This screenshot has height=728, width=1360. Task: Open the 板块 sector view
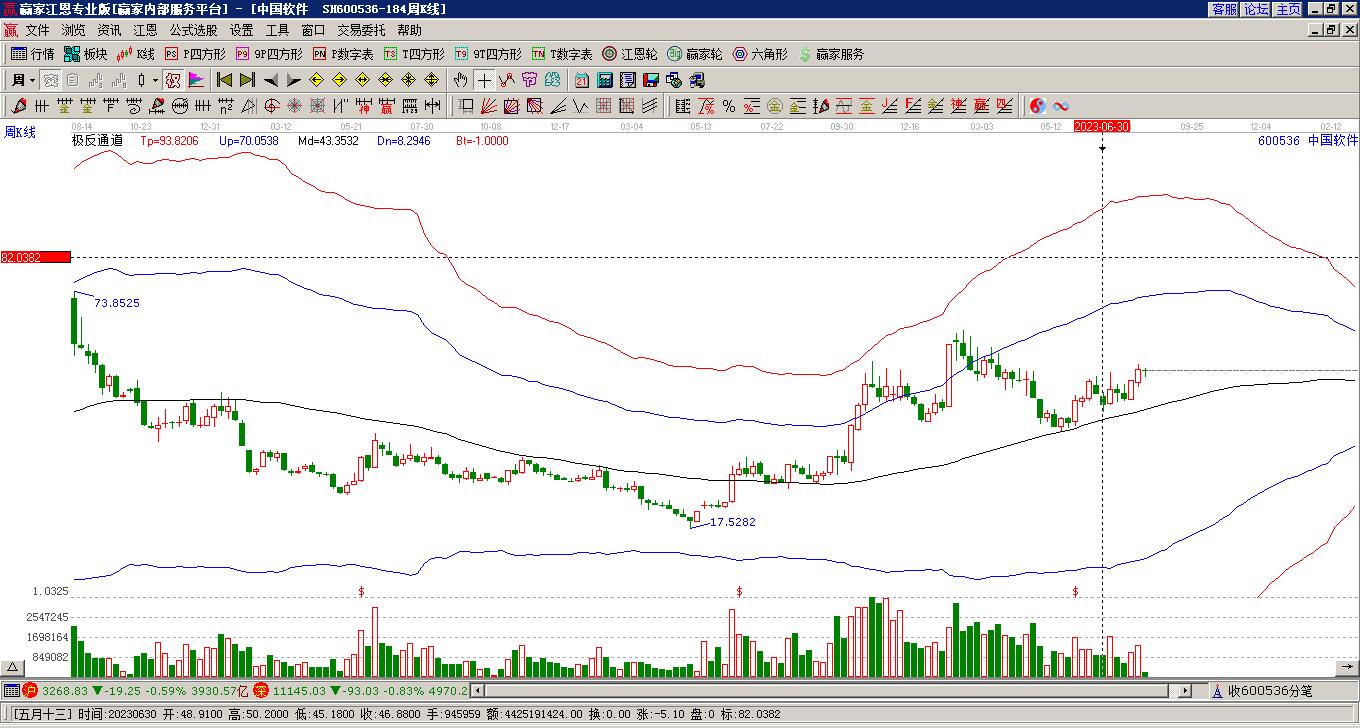pos(86,54)
